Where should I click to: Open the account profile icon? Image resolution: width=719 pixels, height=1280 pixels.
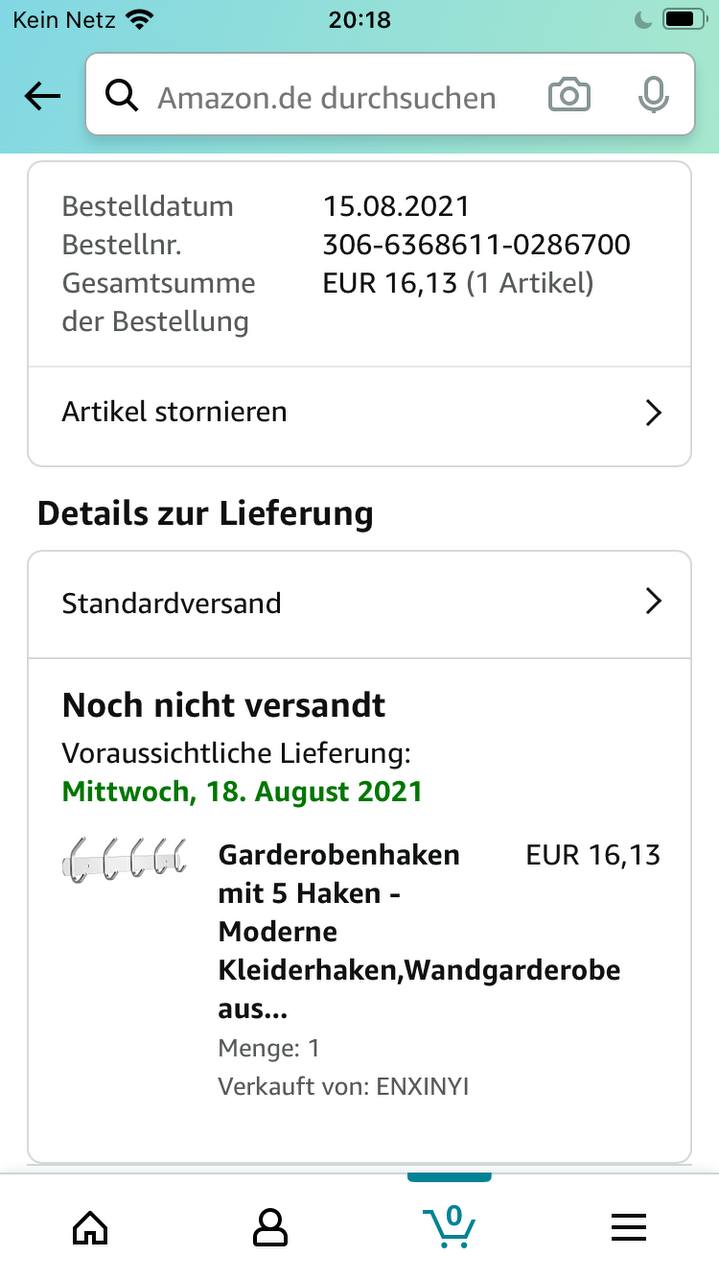point(270,1226)
